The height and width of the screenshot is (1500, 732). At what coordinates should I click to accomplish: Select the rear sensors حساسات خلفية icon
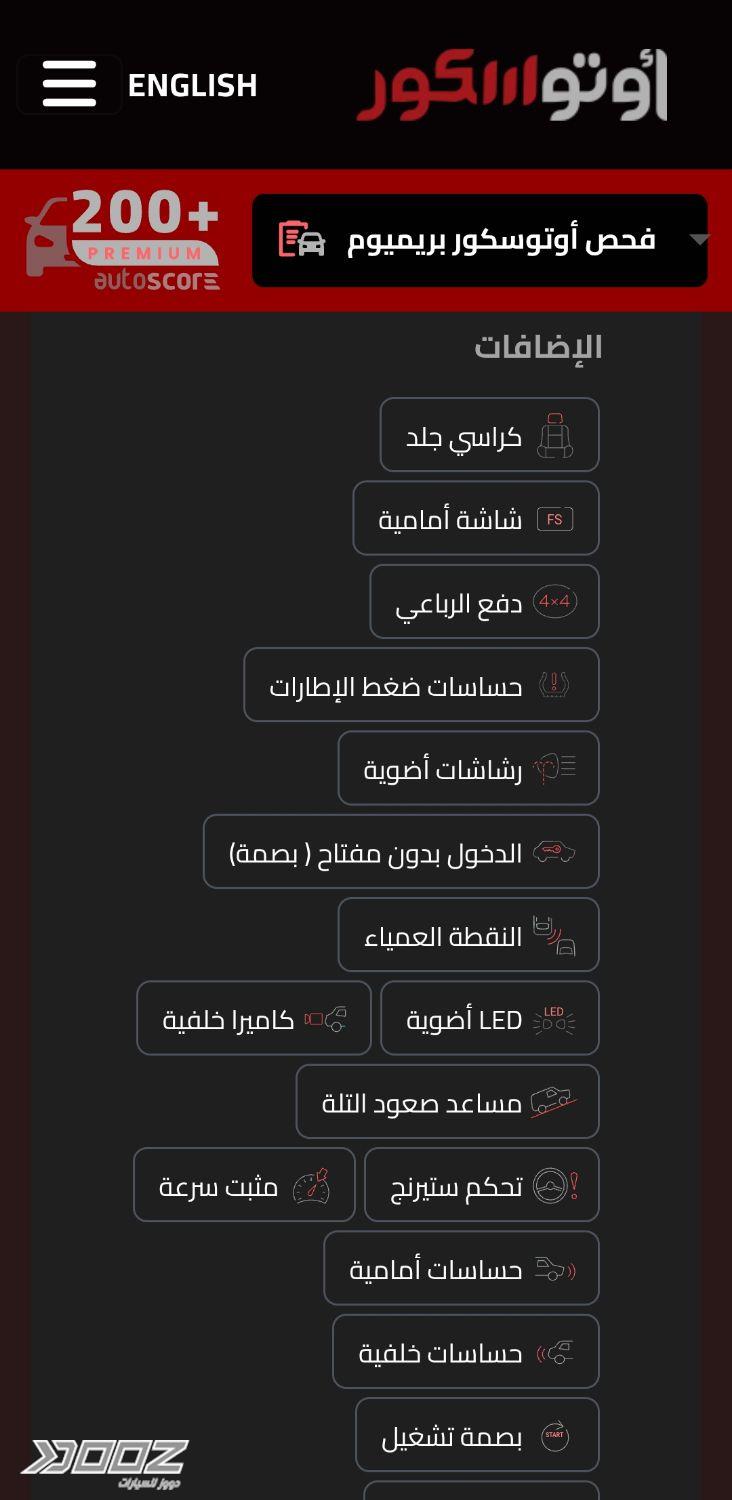555,1353
